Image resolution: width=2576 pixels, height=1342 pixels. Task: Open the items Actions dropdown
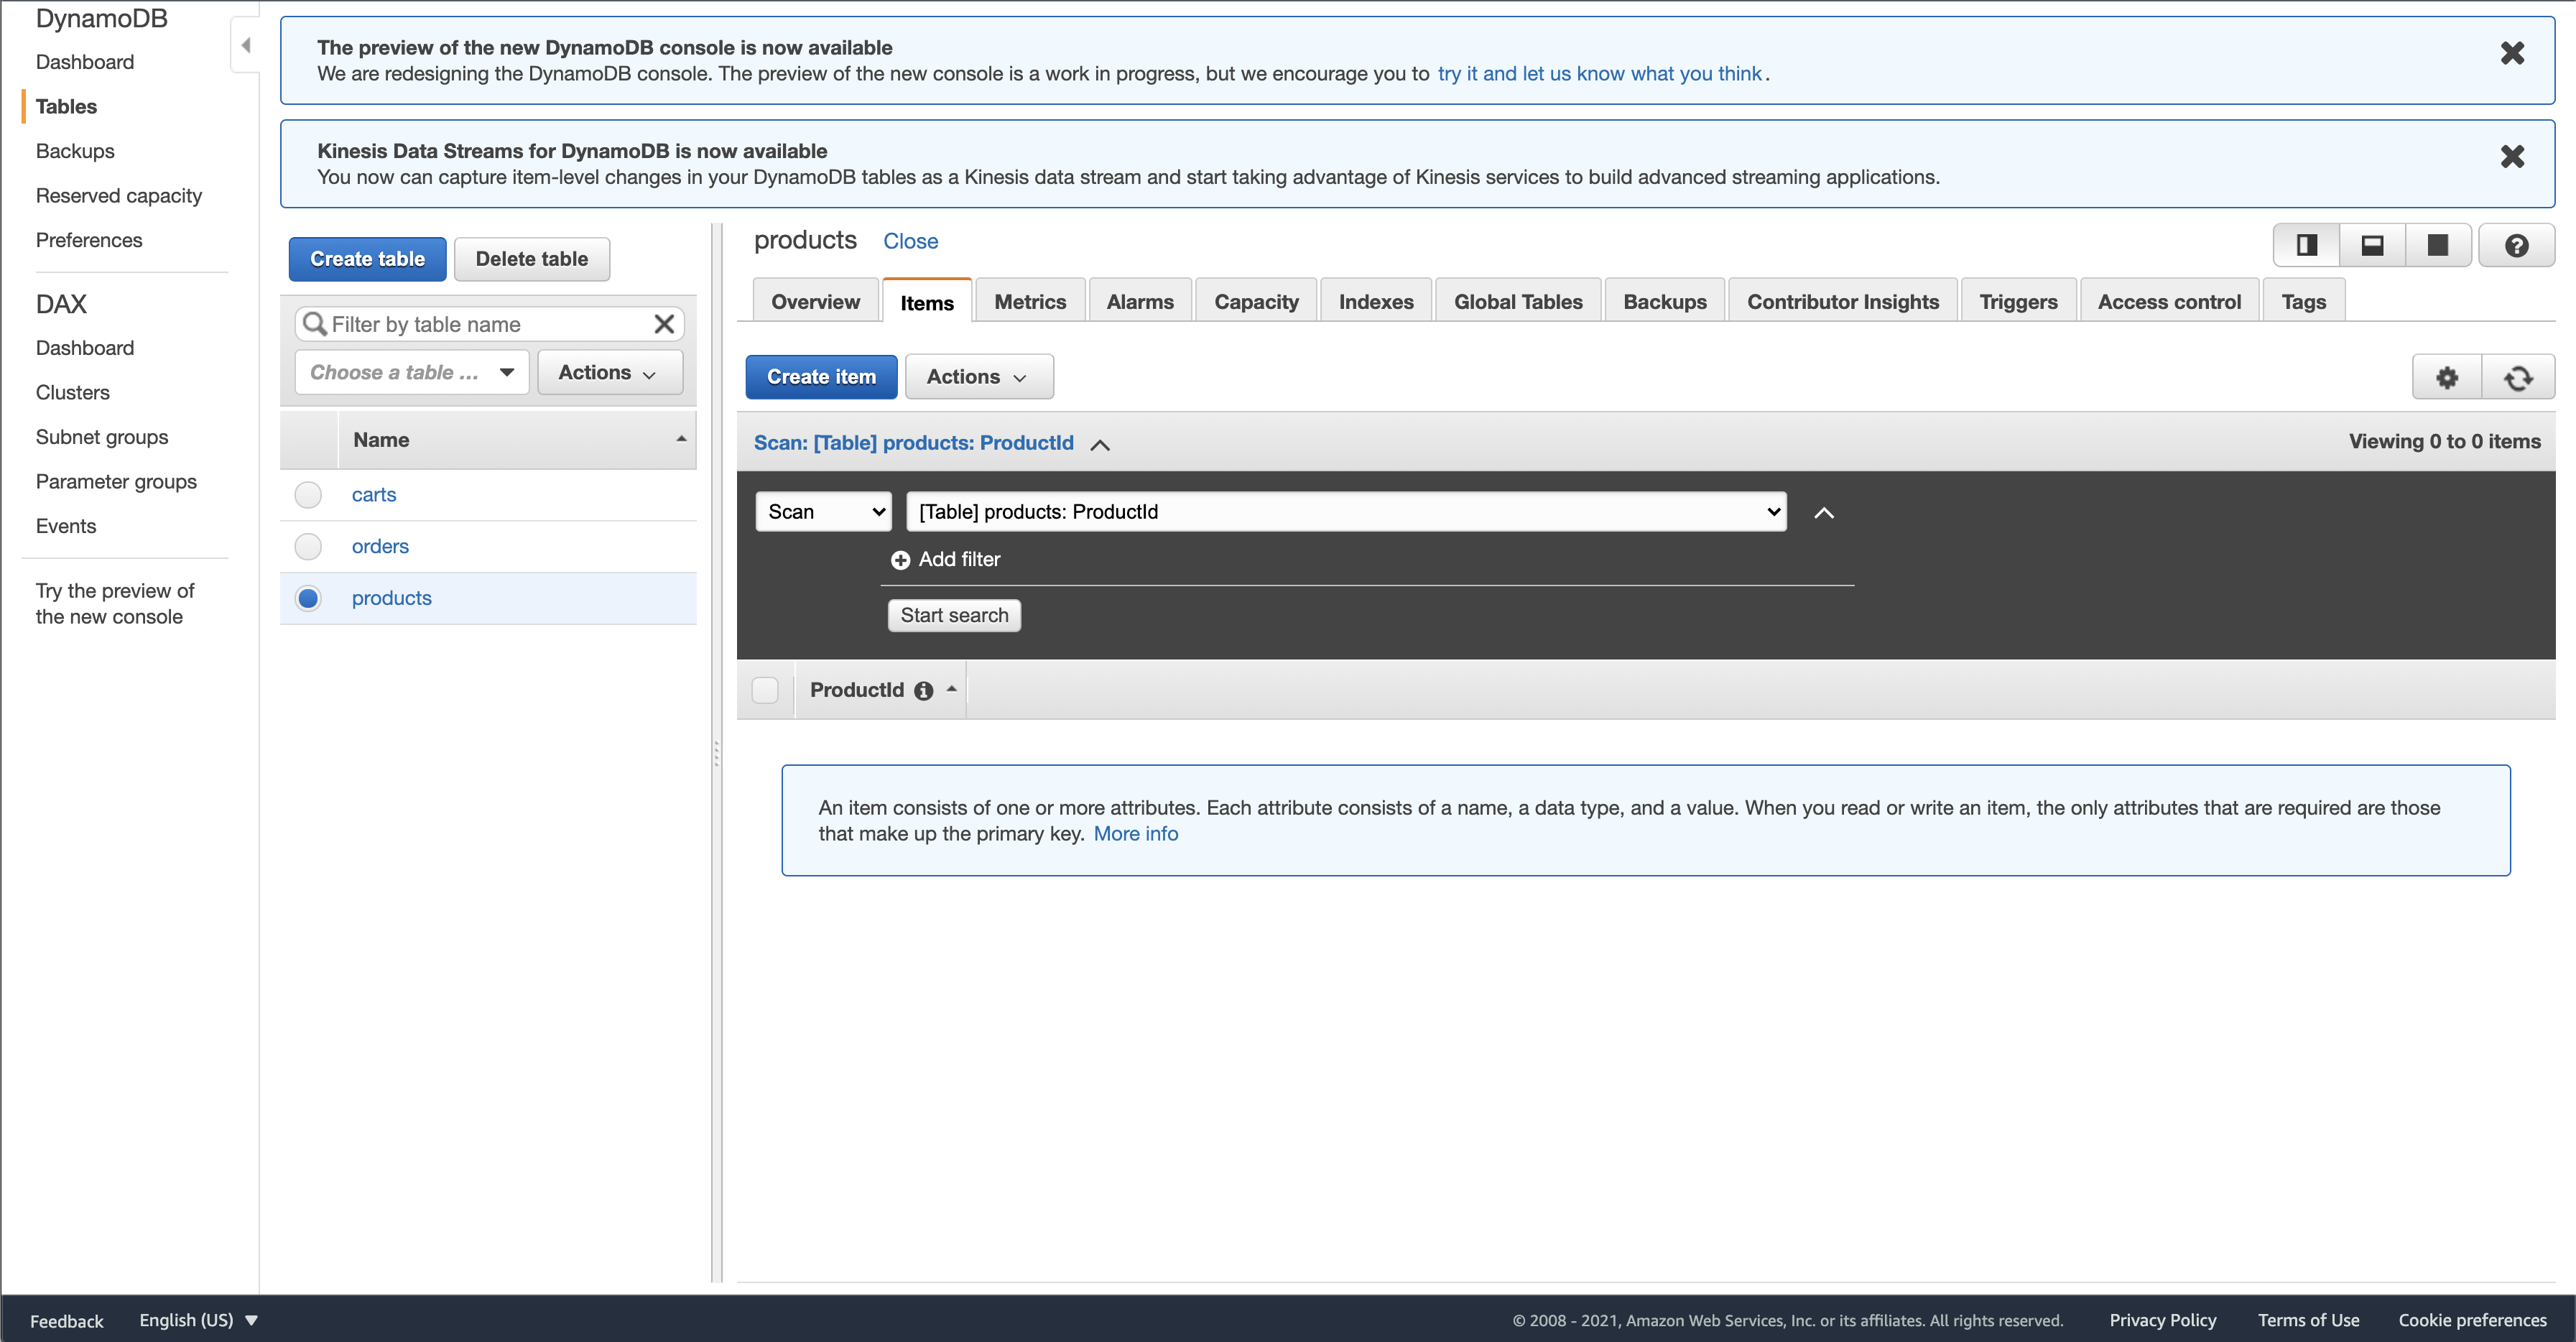pos(979,377)
